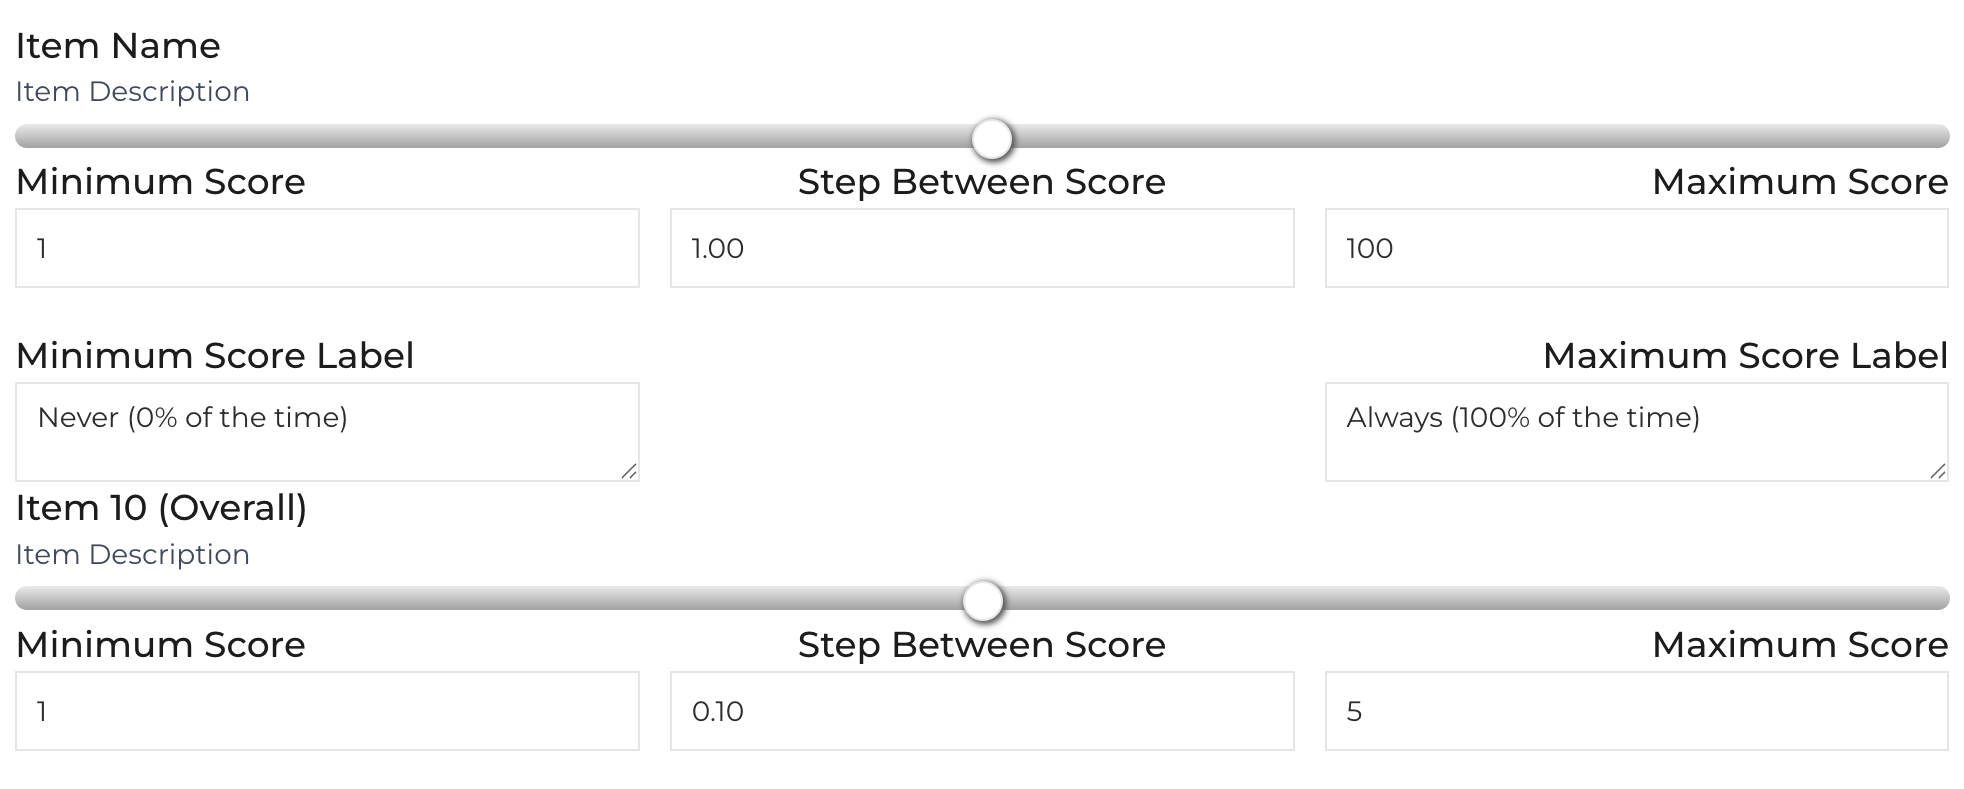Click resize grip of Maximum Score Label textarea

(1938, 471)
